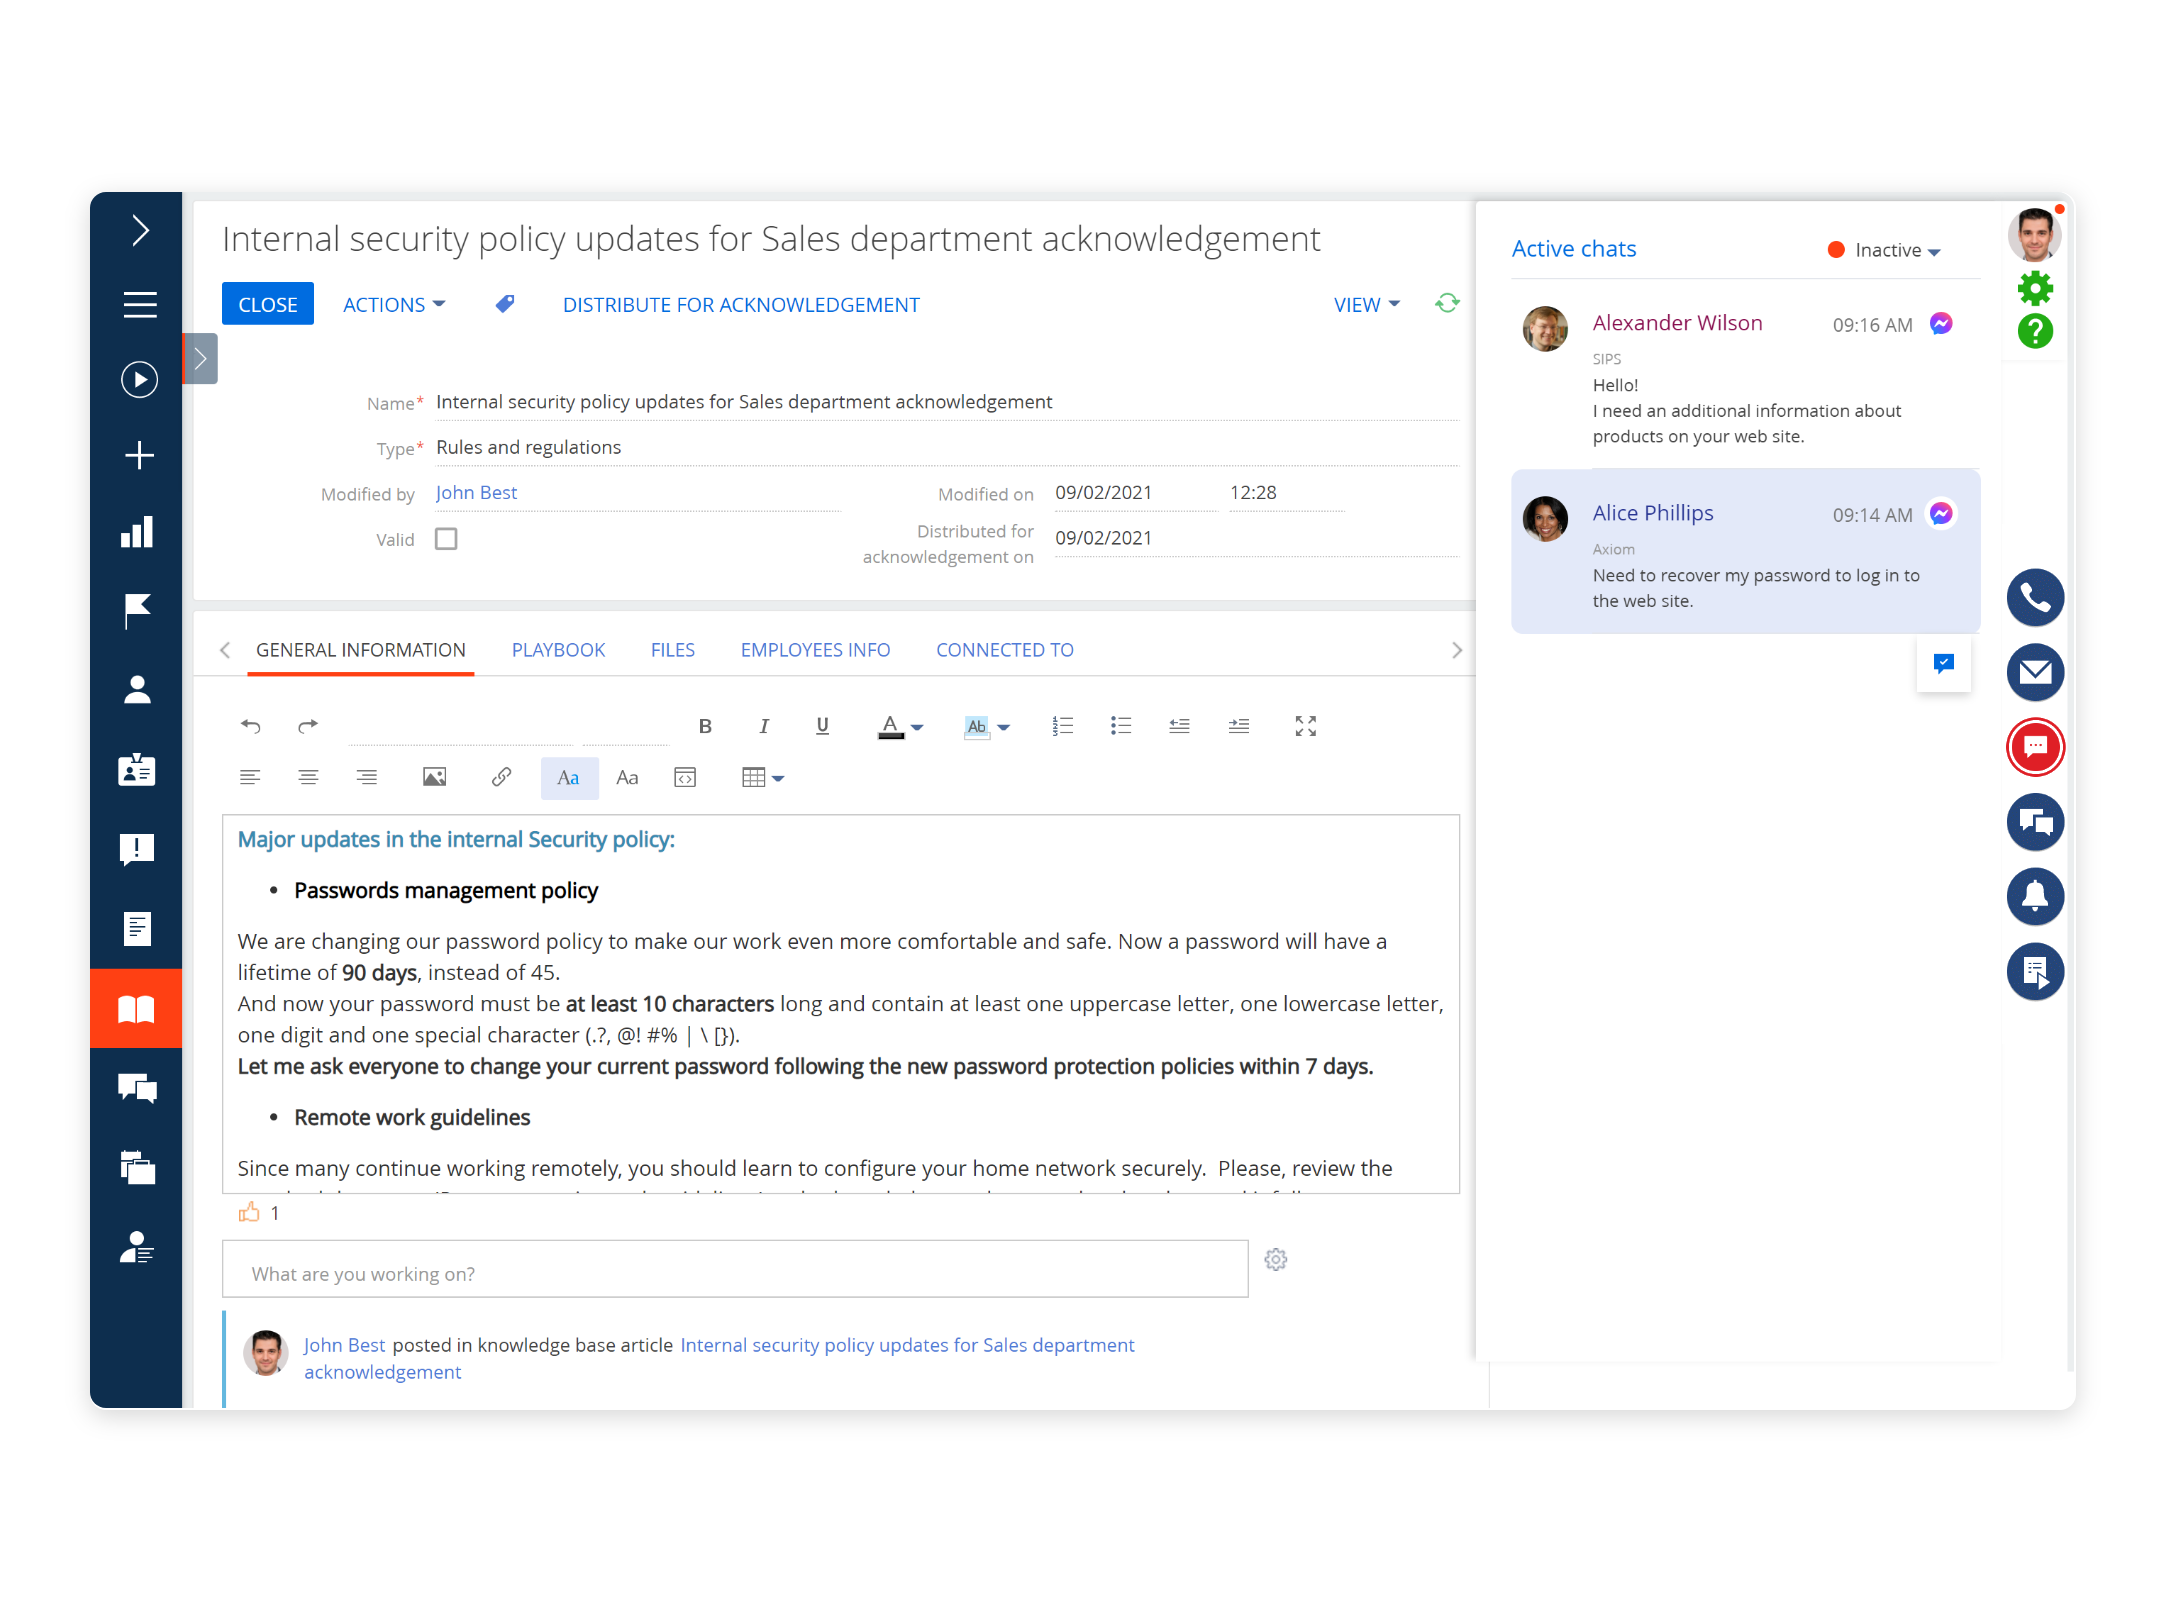Expand editor with the fullscreen icon
Image resolution: width=2164 pixels, height=1600 pixels.
pyautogui.click(x=1305, y=726)
